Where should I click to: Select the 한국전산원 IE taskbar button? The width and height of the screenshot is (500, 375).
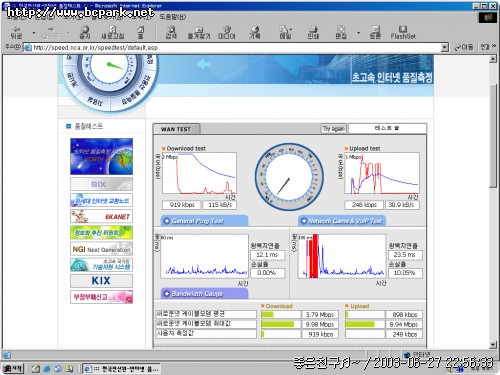(121, 369)
